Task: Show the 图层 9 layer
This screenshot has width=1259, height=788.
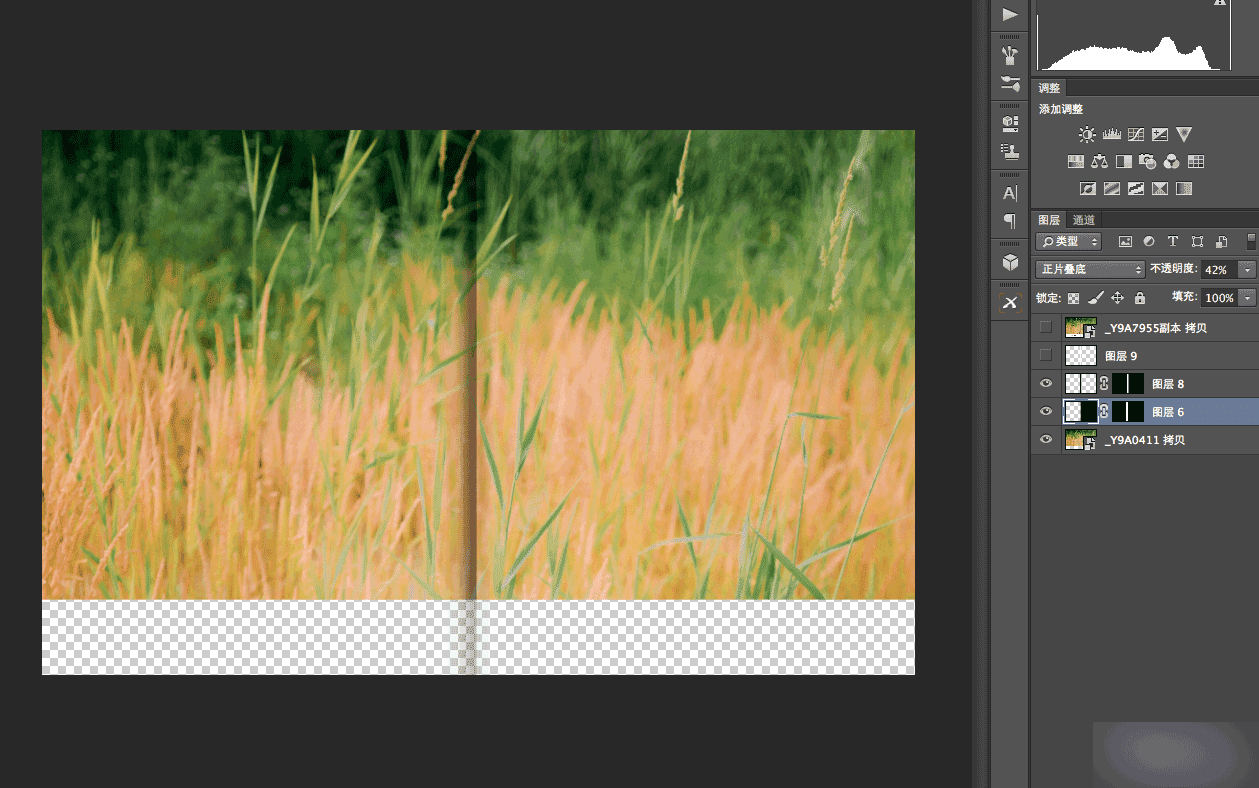Action: [x=1046, y=355]
